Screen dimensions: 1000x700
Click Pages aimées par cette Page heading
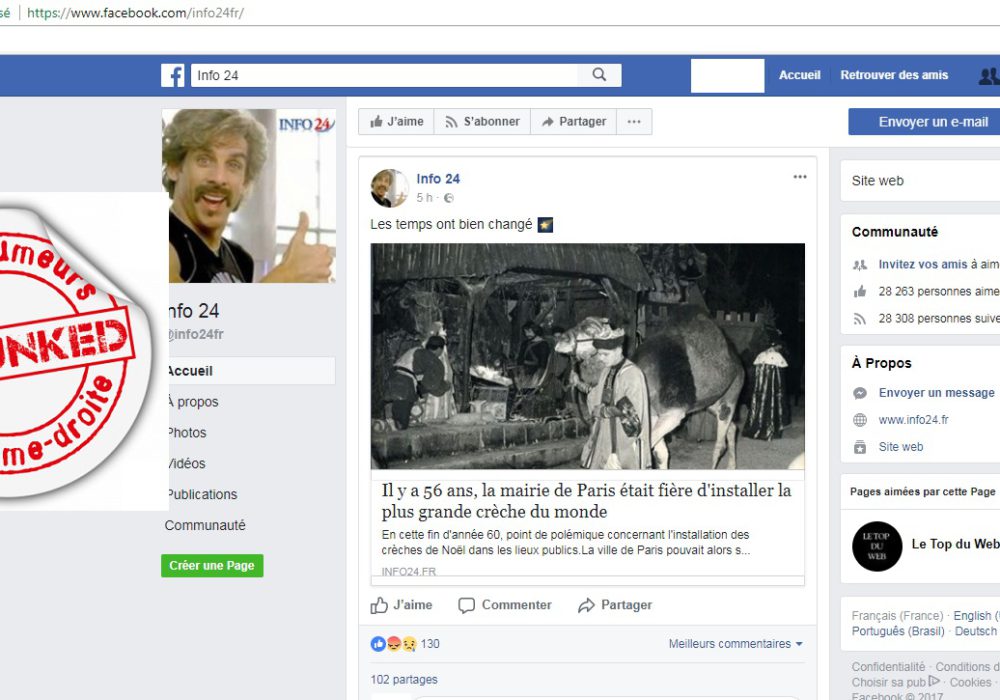coord(922,492)
